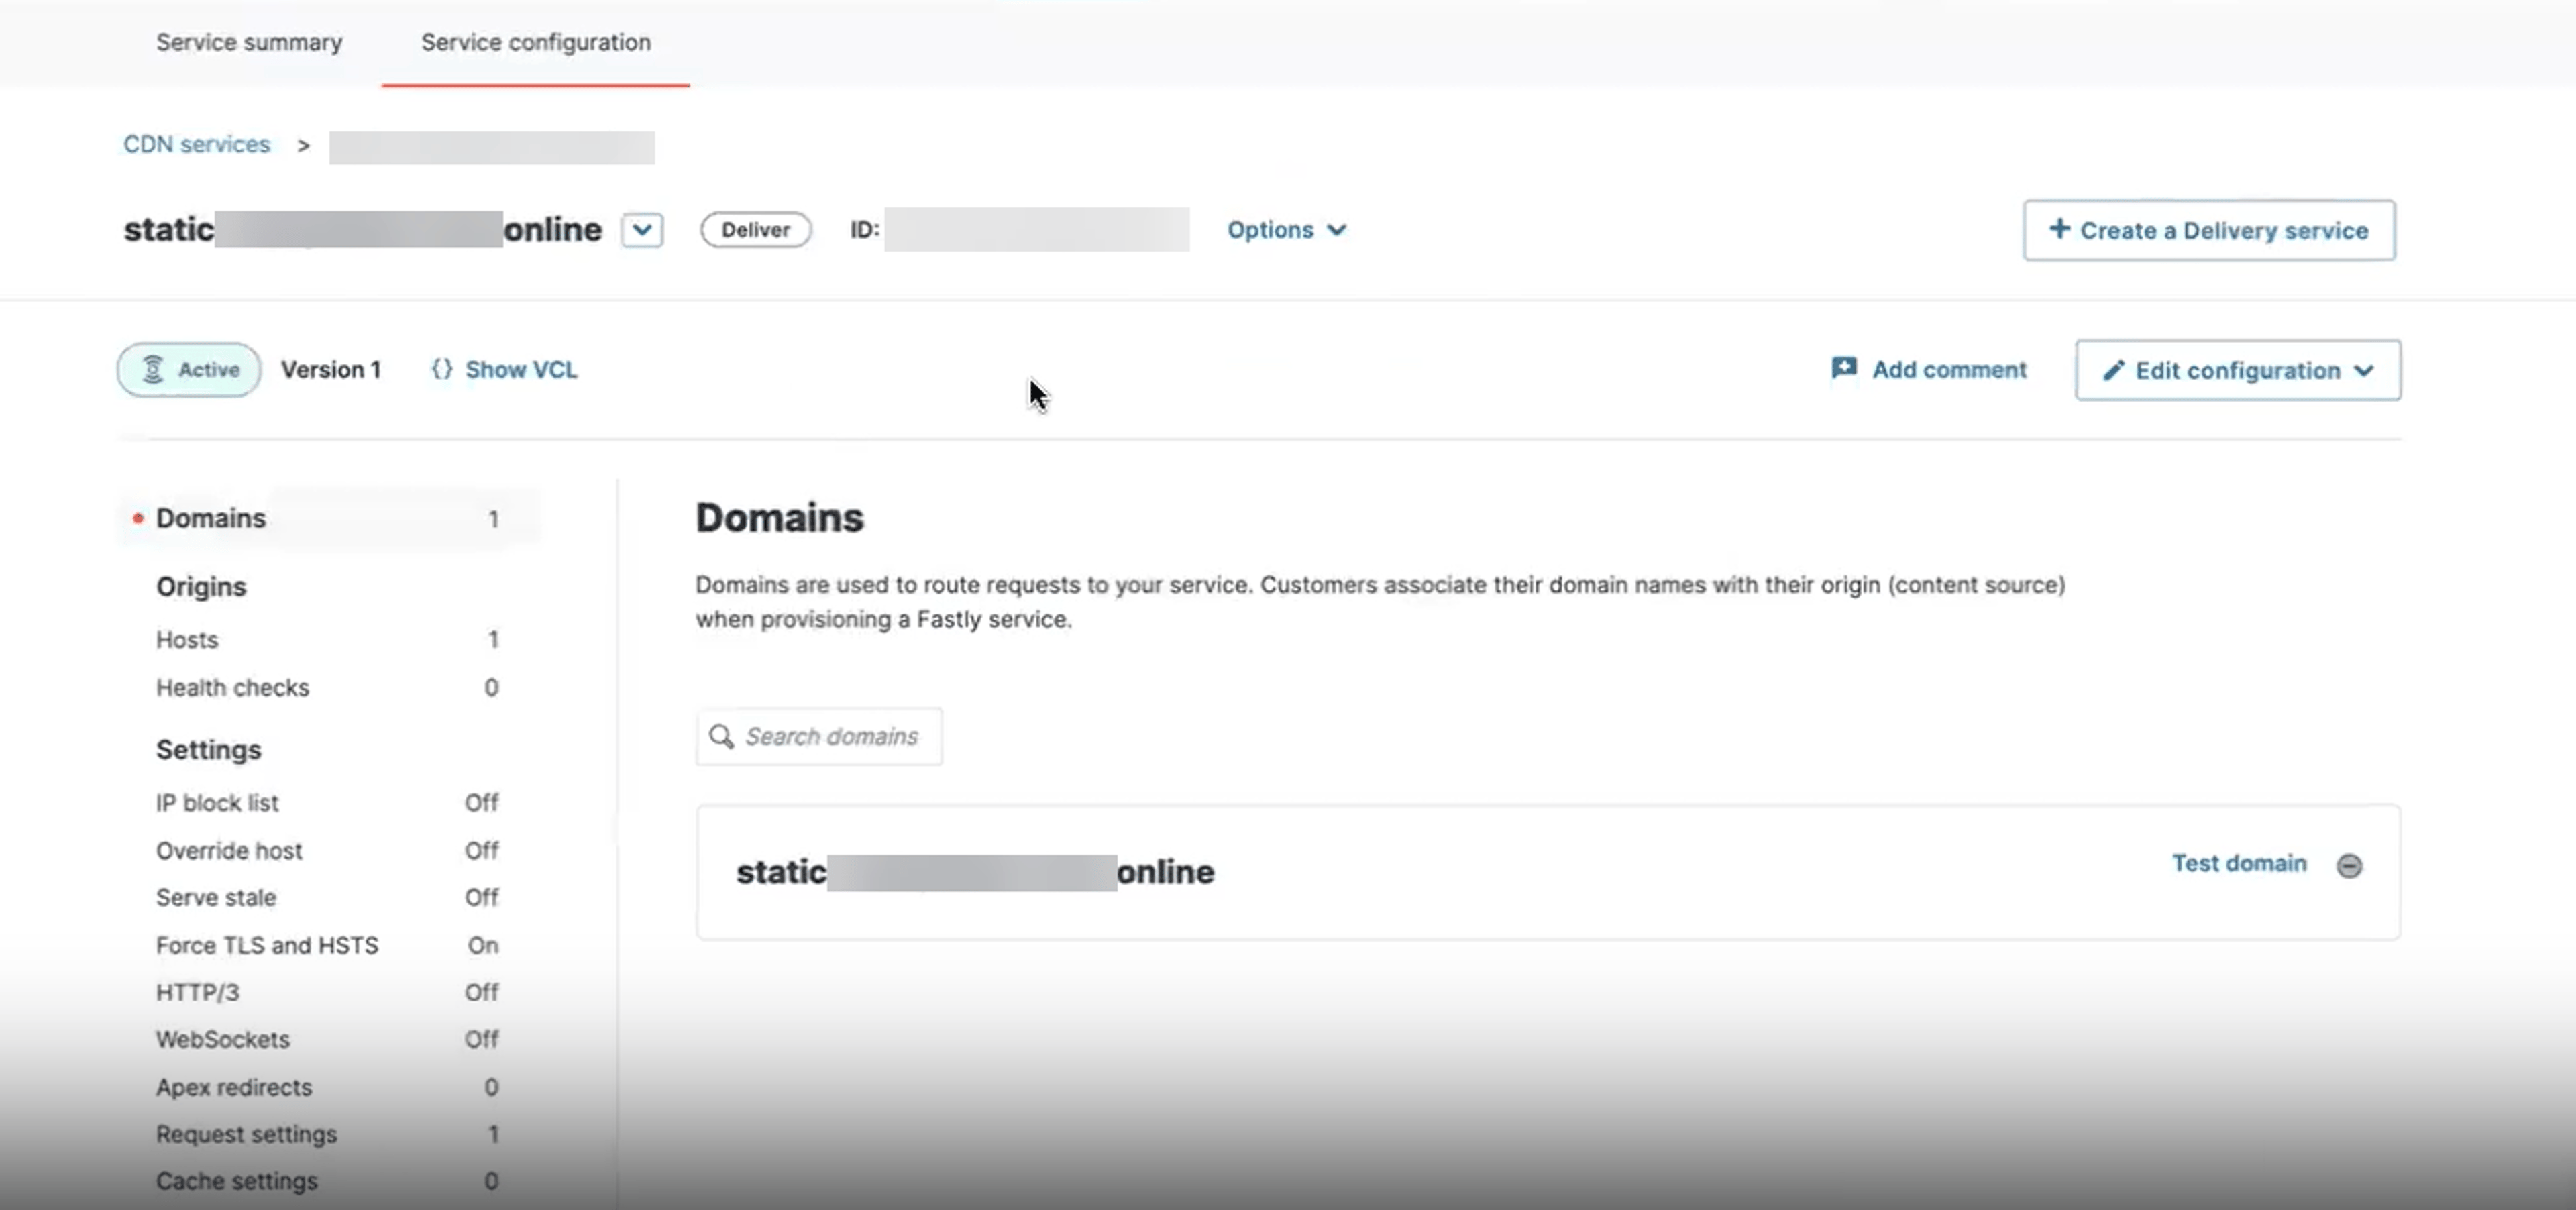Click the plus icon for Create a Delivery service
Viewport: 2576px width, 1210px height.
click(2059, 229)
